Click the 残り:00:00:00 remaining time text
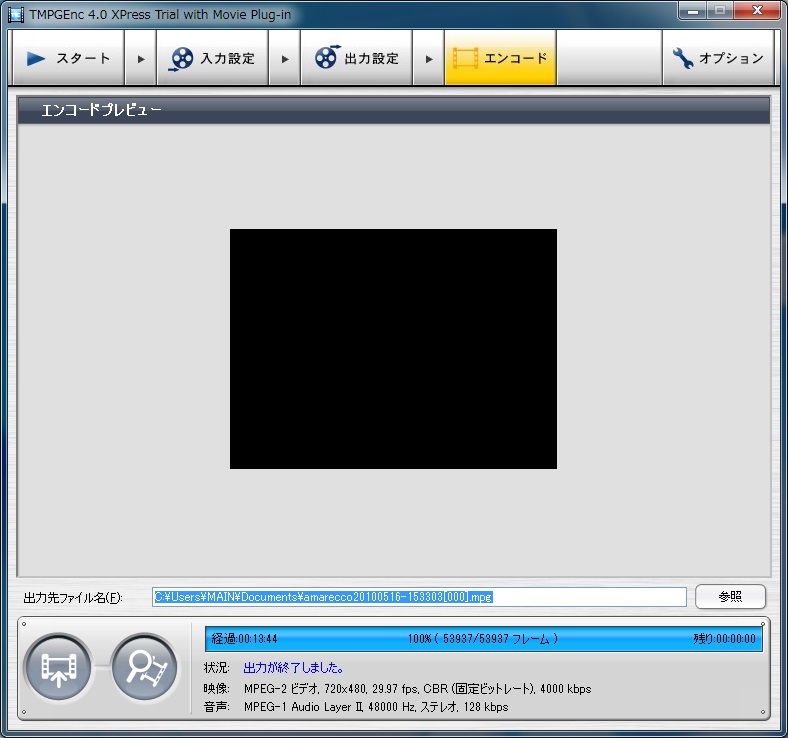Viewport: 788px width, 738px height. [724, 639]
